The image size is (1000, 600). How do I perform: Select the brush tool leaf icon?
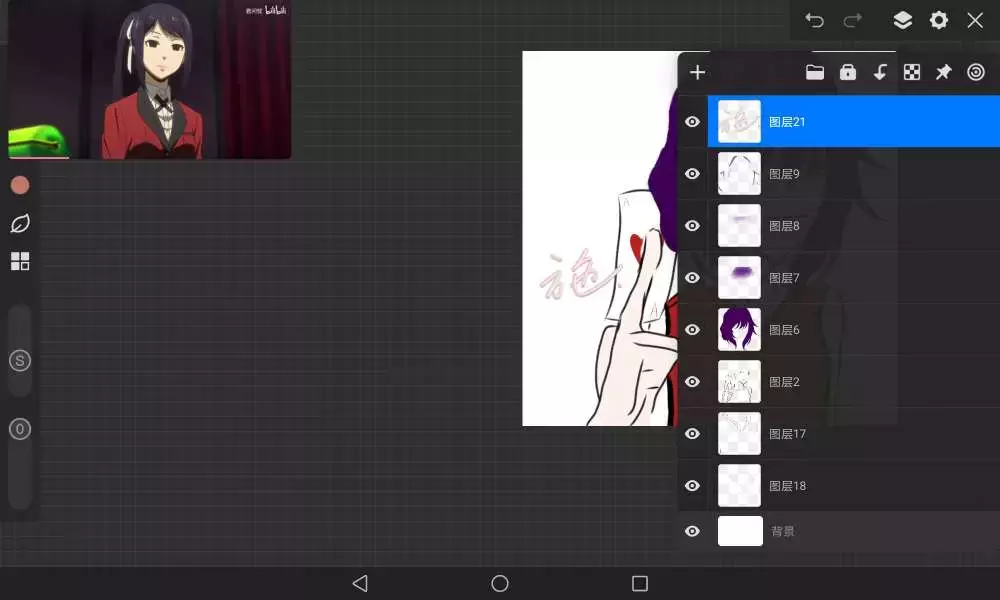[x=20, y=224]
